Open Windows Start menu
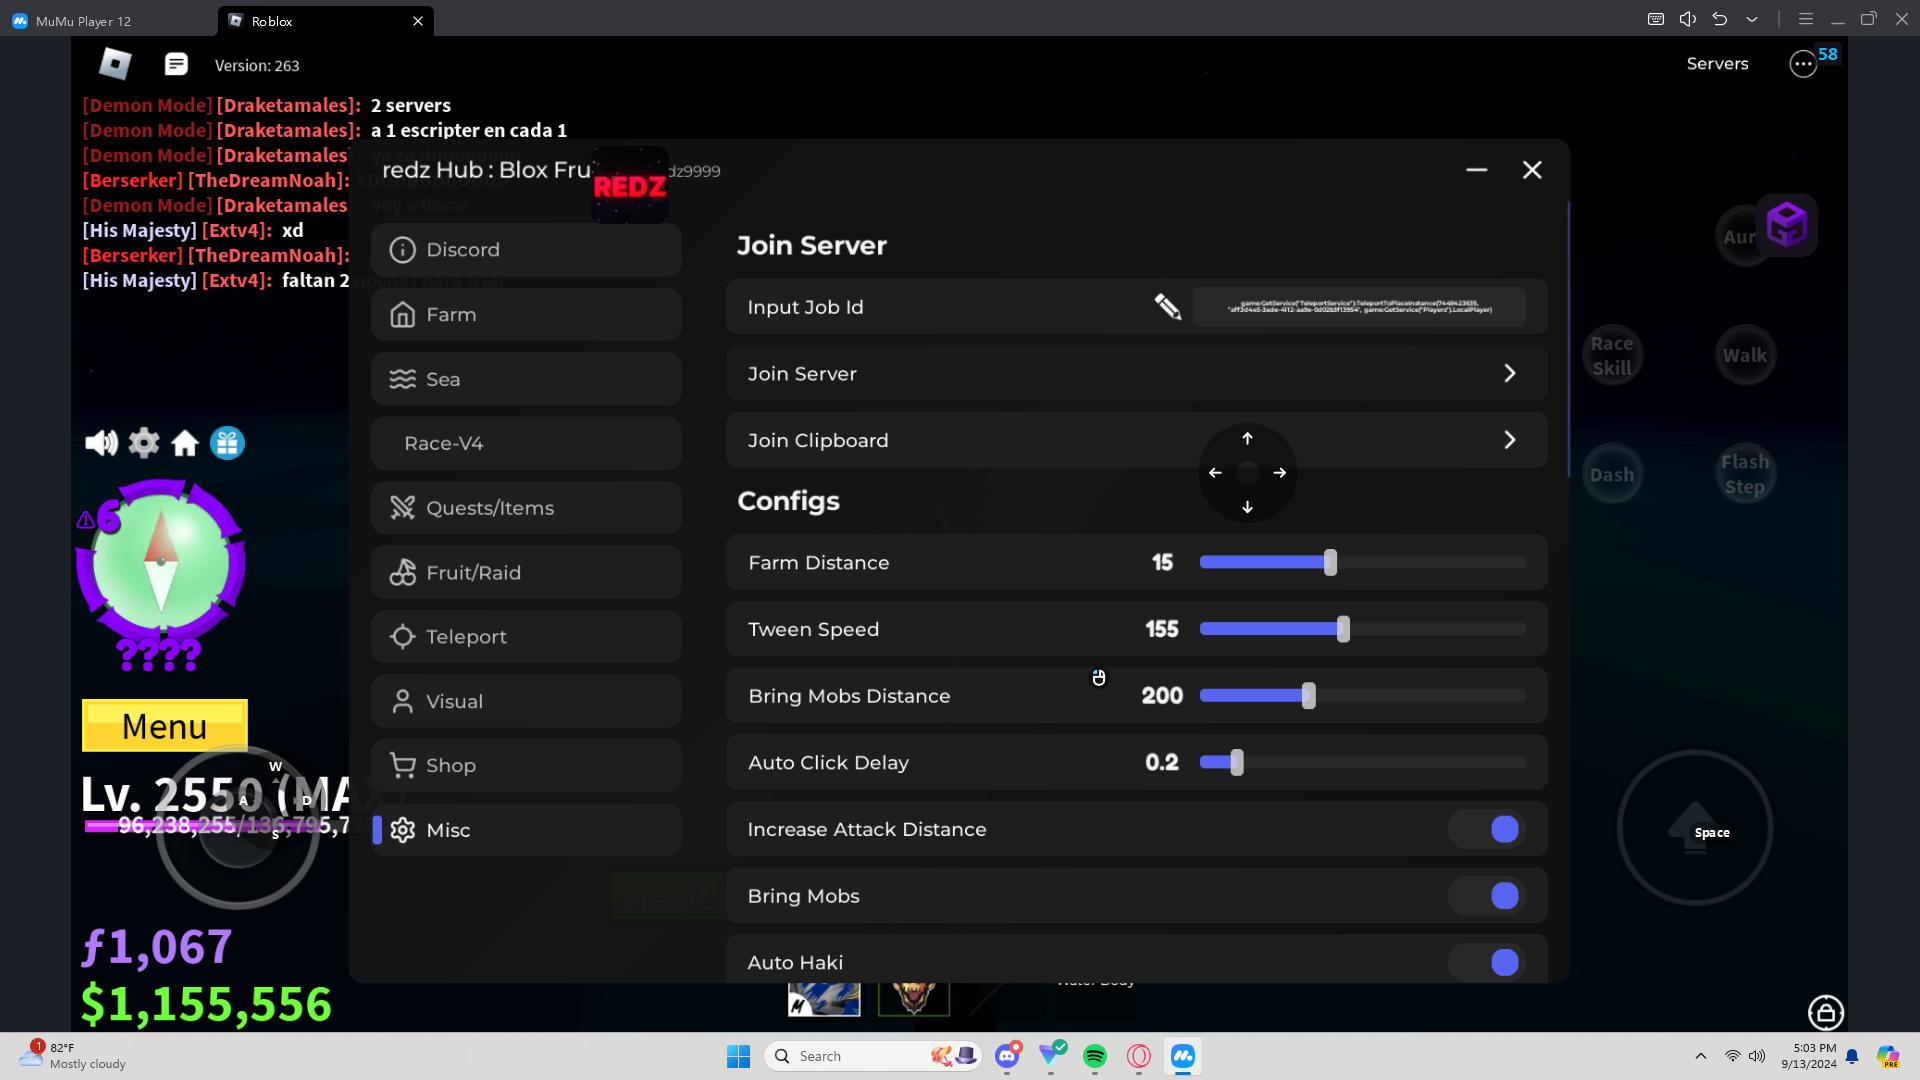 click(738, 1056)
